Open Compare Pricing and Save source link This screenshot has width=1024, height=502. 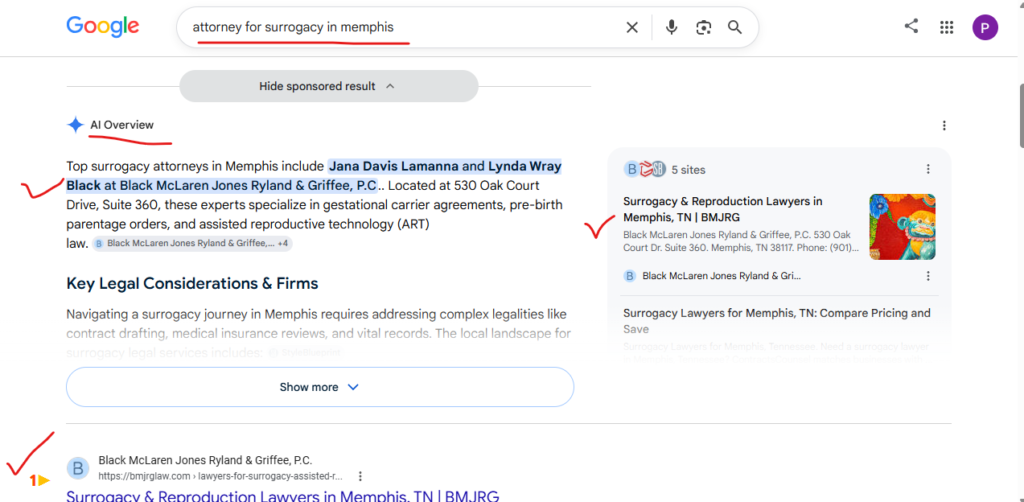point(776,321)
